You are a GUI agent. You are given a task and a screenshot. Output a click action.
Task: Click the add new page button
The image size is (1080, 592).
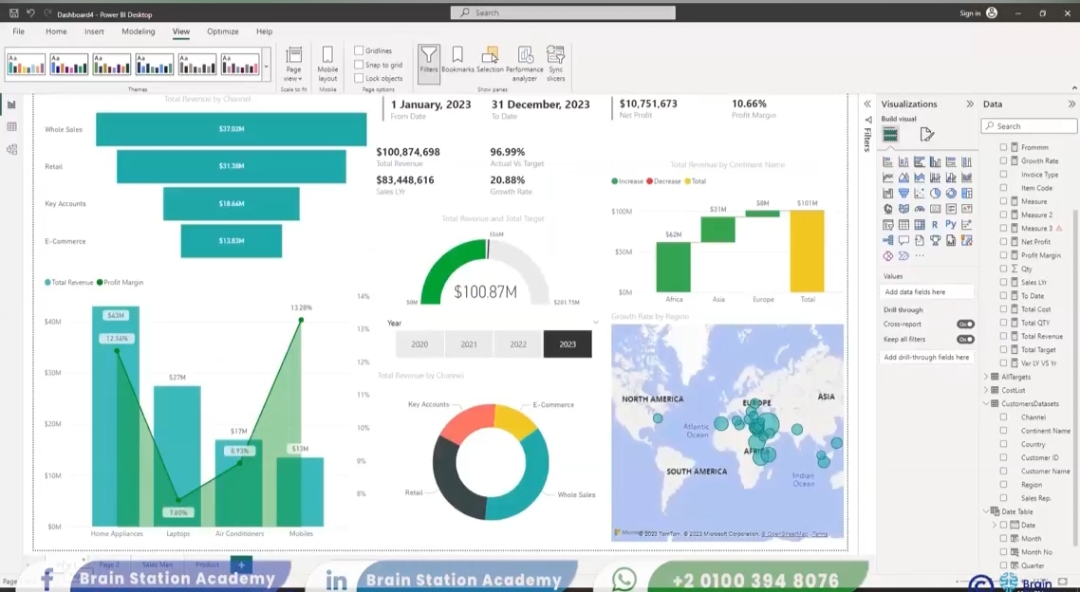[240, 565]
